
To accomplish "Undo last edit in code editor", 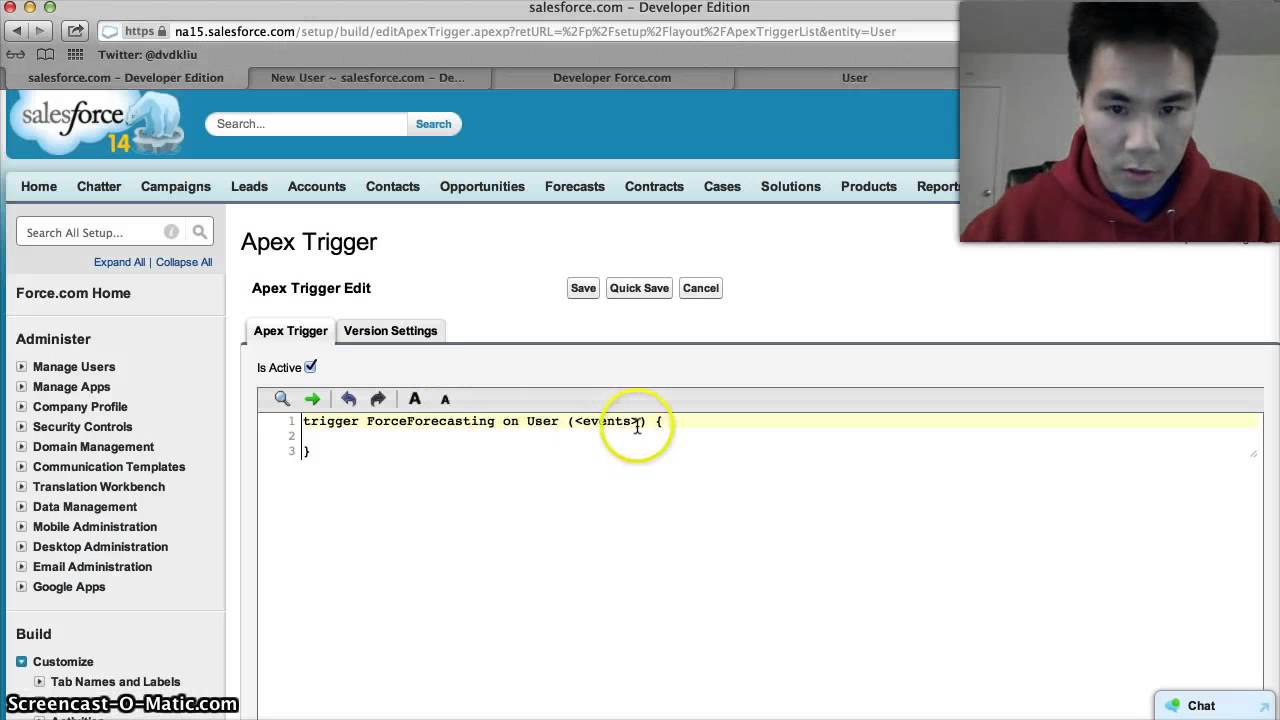I will (348, 399).
